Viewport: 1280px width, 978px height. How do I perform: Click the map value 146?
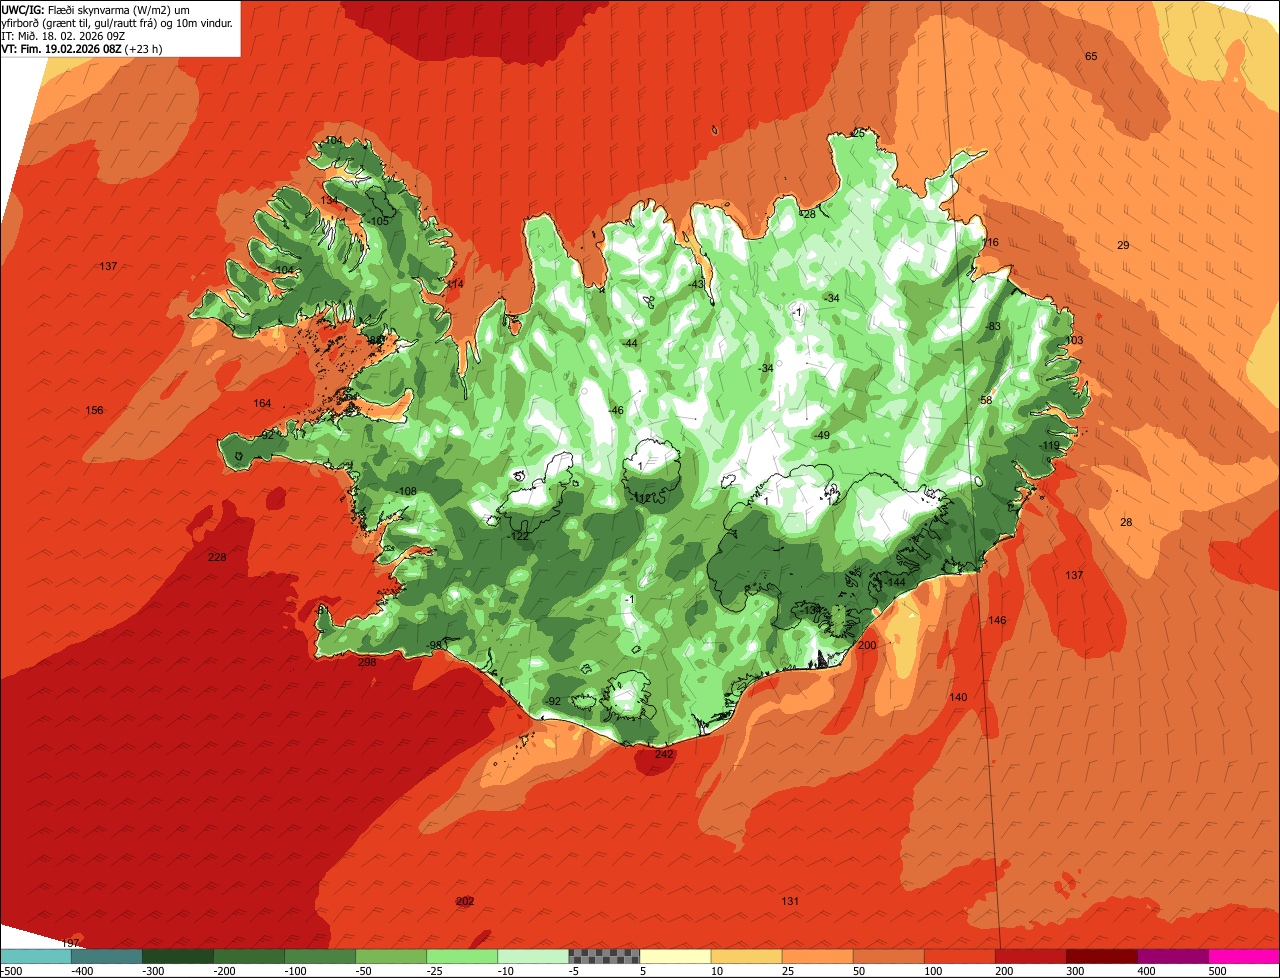pos(997,620)
